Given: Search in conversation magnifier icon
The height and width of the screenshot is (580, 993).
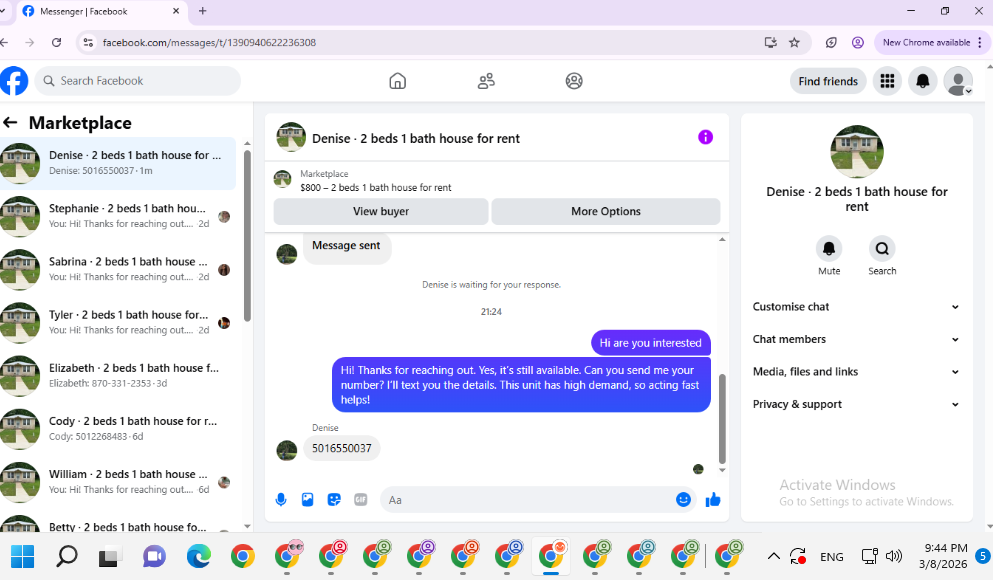Looking at the screenshot, I should point(882,249).
